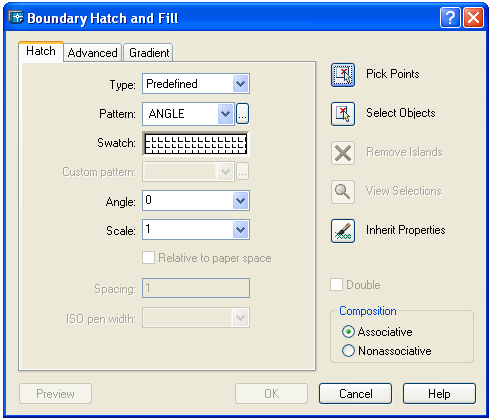Viewport: 492px width, 420px height.
Task: Click the hatch pattern Swatch preview
Action: (x=196, y=144)
